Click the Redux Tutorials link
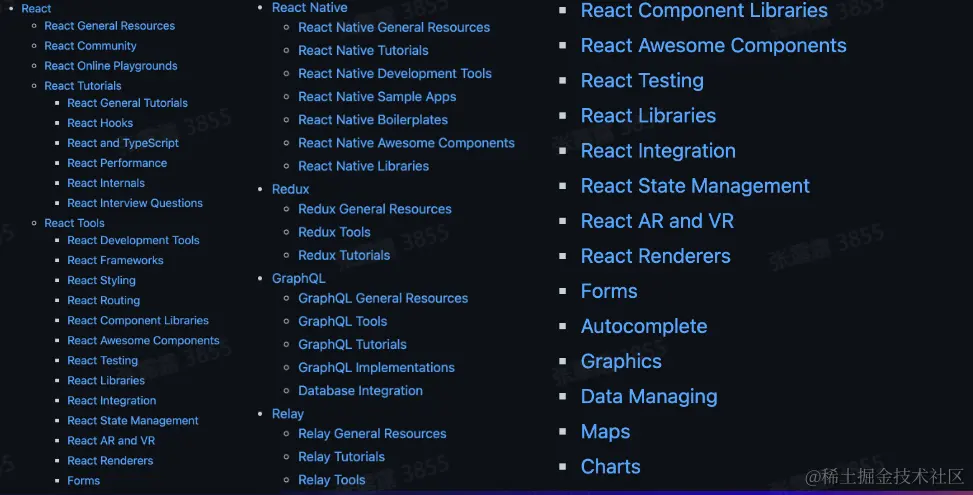The width and height of the screenshot is (973, 495). tap(344, 255)
